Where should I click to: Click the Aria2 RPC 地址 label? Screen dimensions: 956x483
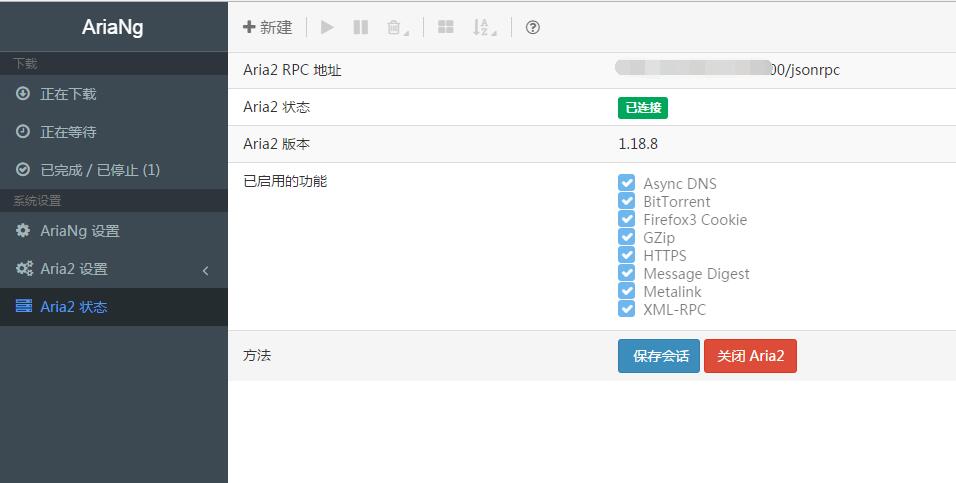point(292,70)
